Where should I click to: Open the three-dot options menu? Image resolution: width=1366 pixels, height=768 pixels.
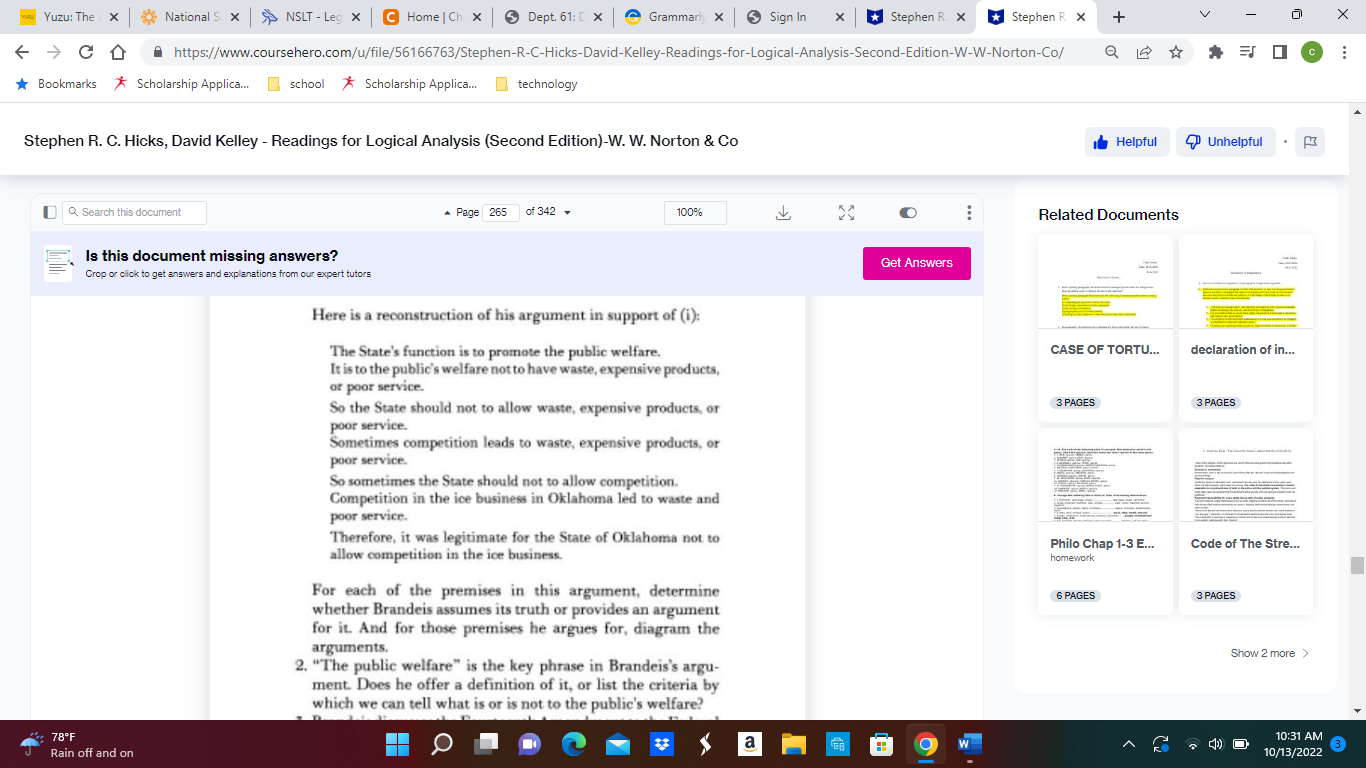(967, 212)
